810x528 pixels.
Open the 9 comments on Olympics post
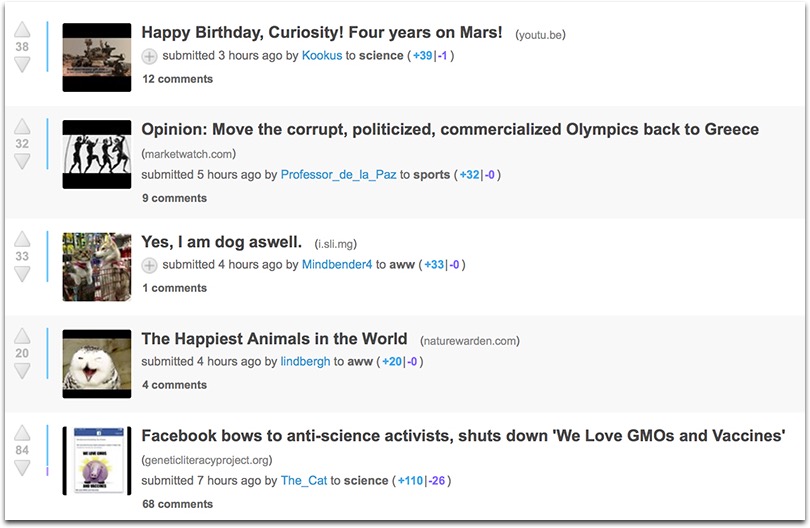(175, 198)
